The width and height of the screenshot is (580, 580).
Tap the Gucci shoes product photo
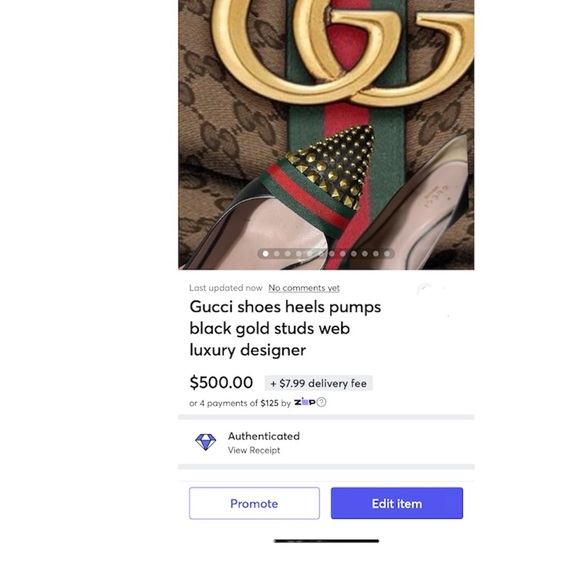tap(326, 135)
